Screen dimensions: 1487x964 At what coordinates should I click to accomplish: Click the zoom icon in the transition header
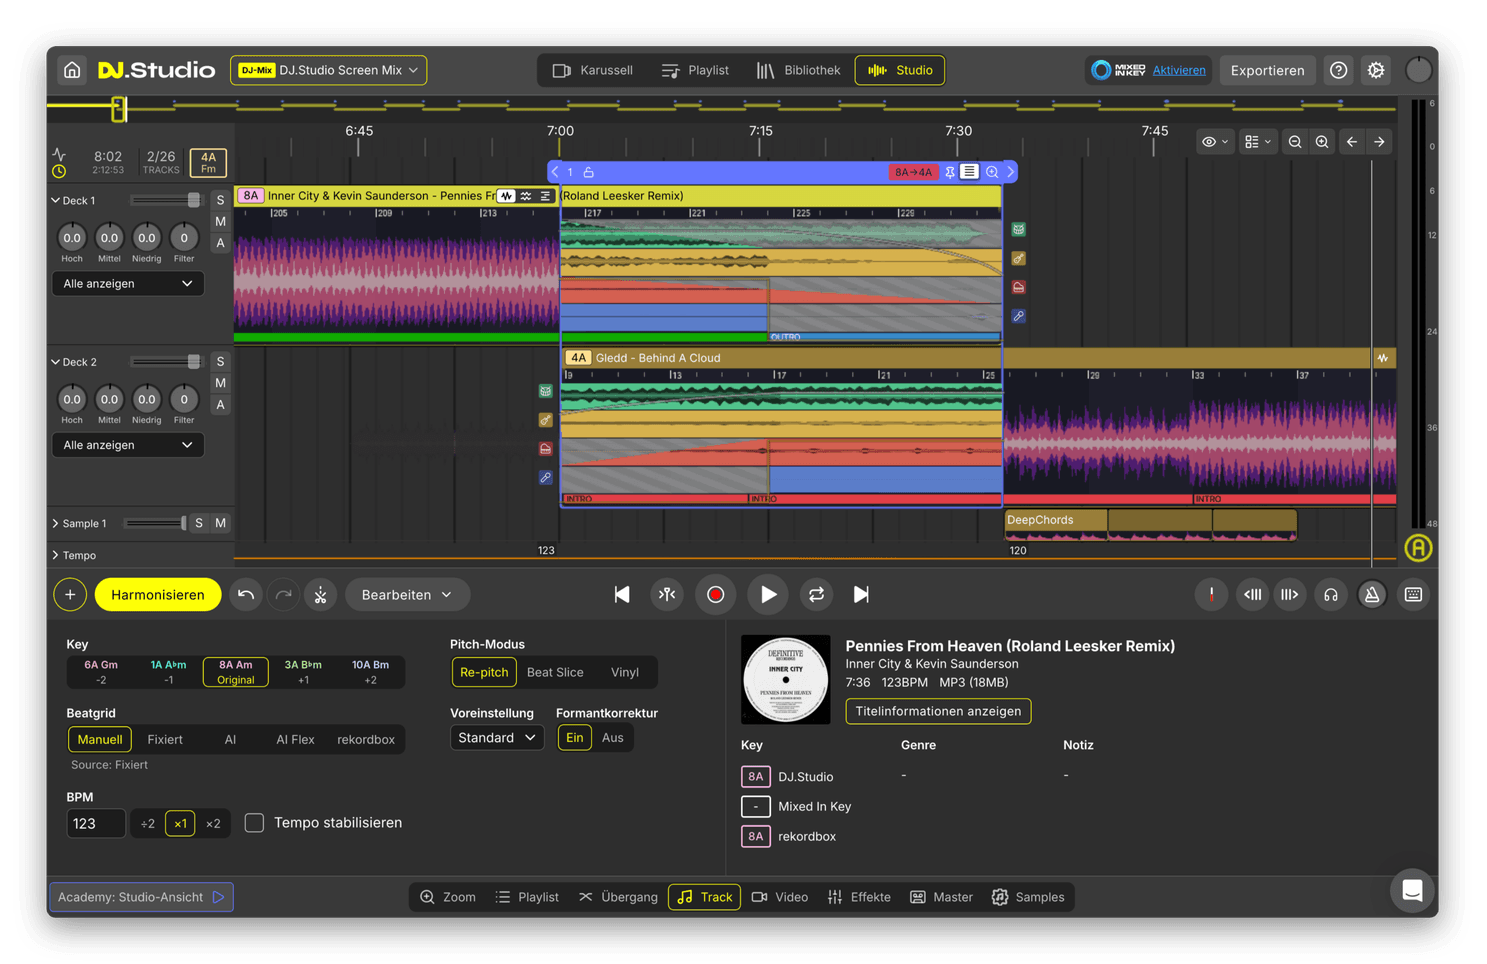click(992, 172)
